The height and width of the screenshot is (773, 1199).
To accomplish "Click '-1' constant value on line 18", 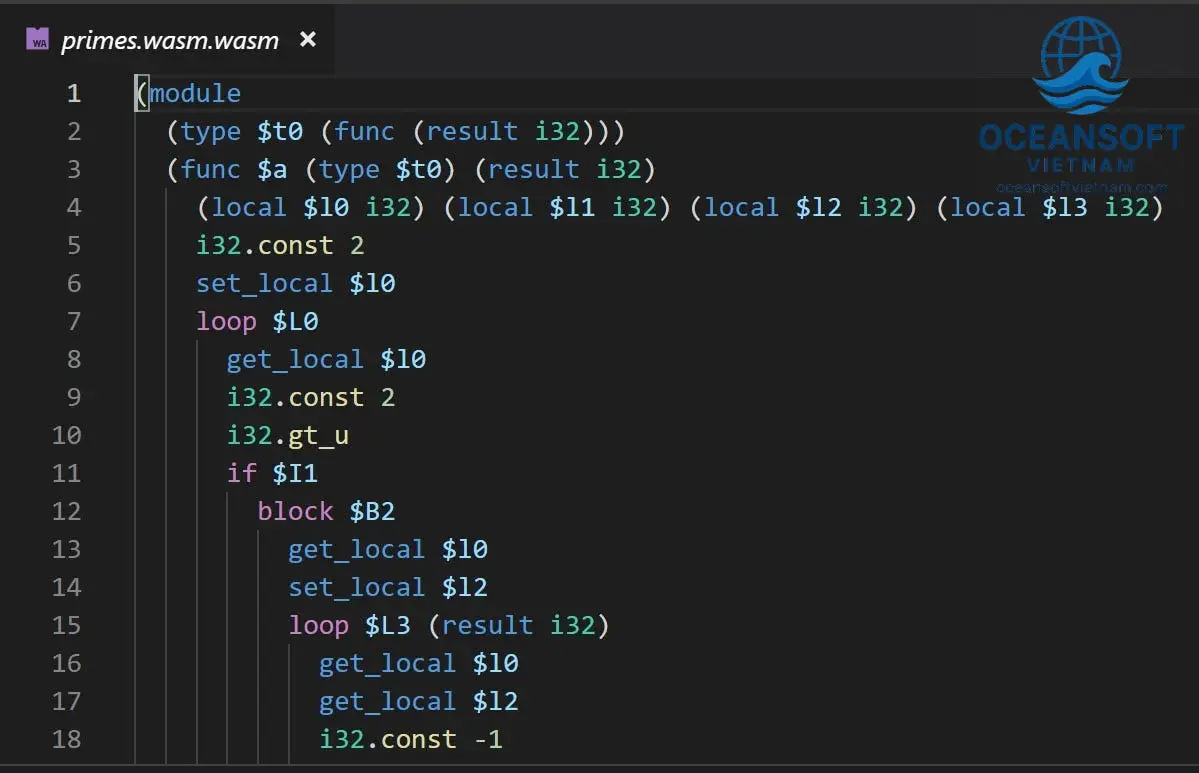I will (x=488, y=739).
